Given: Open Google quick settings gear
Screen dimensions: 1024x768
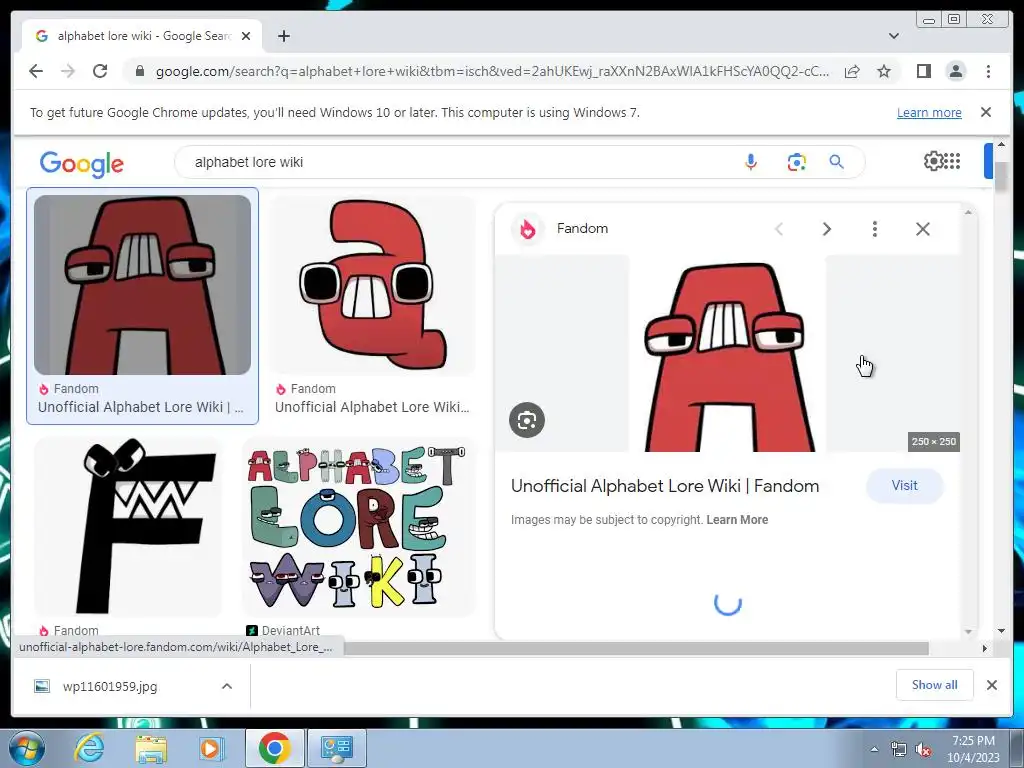Looking at the screenshot, I should [933, 161].
